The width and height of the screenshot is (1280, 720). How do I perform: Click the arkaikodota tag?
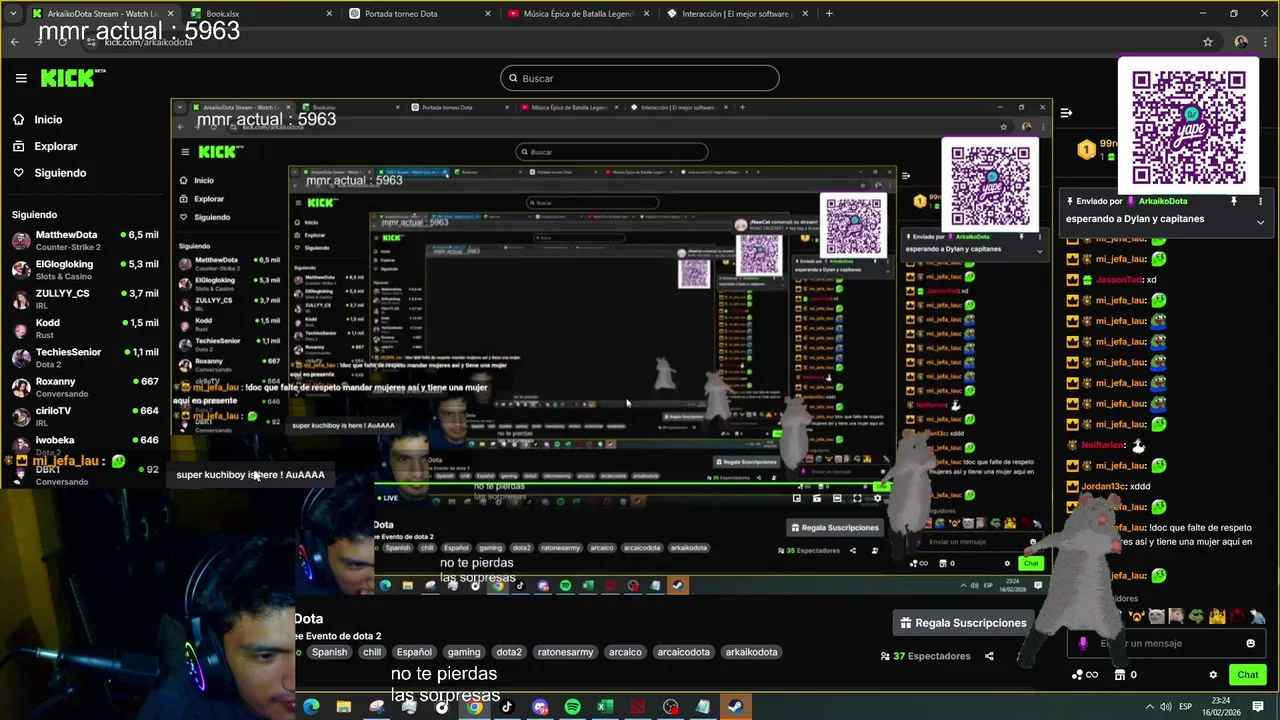(x=751, y=652)
